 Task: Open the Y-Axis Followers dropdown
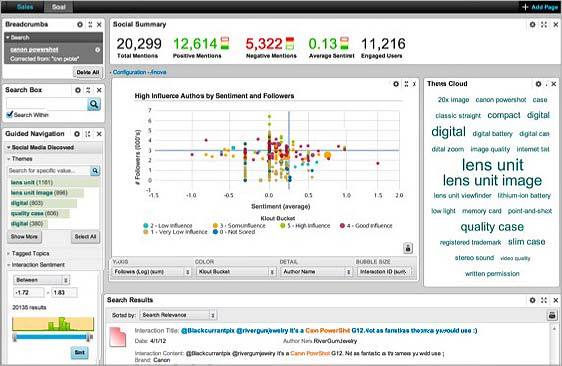153,272
